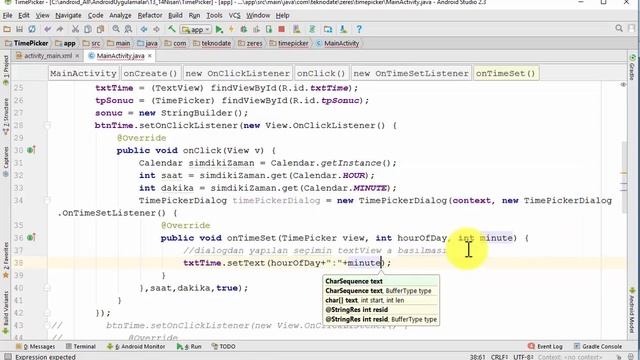Open file with the folder toolbar icon
The image size is (640, 360).
tap(7, 29)
